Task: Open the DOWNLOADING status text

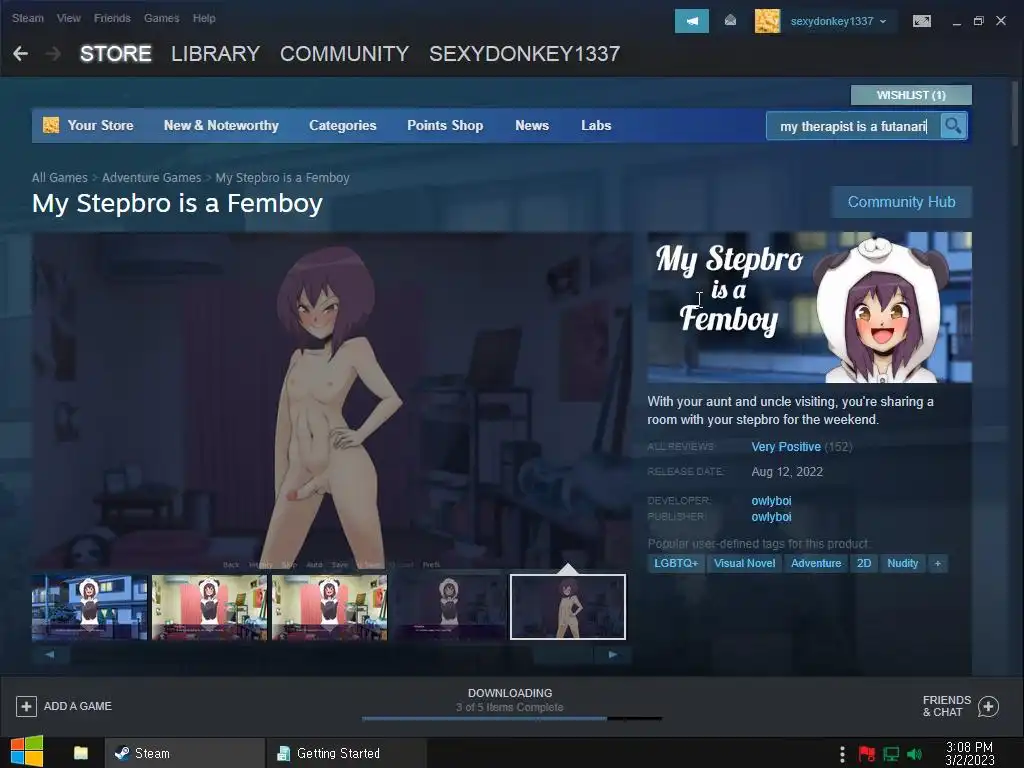Action: pyautogui.click(x=510, y=693)
